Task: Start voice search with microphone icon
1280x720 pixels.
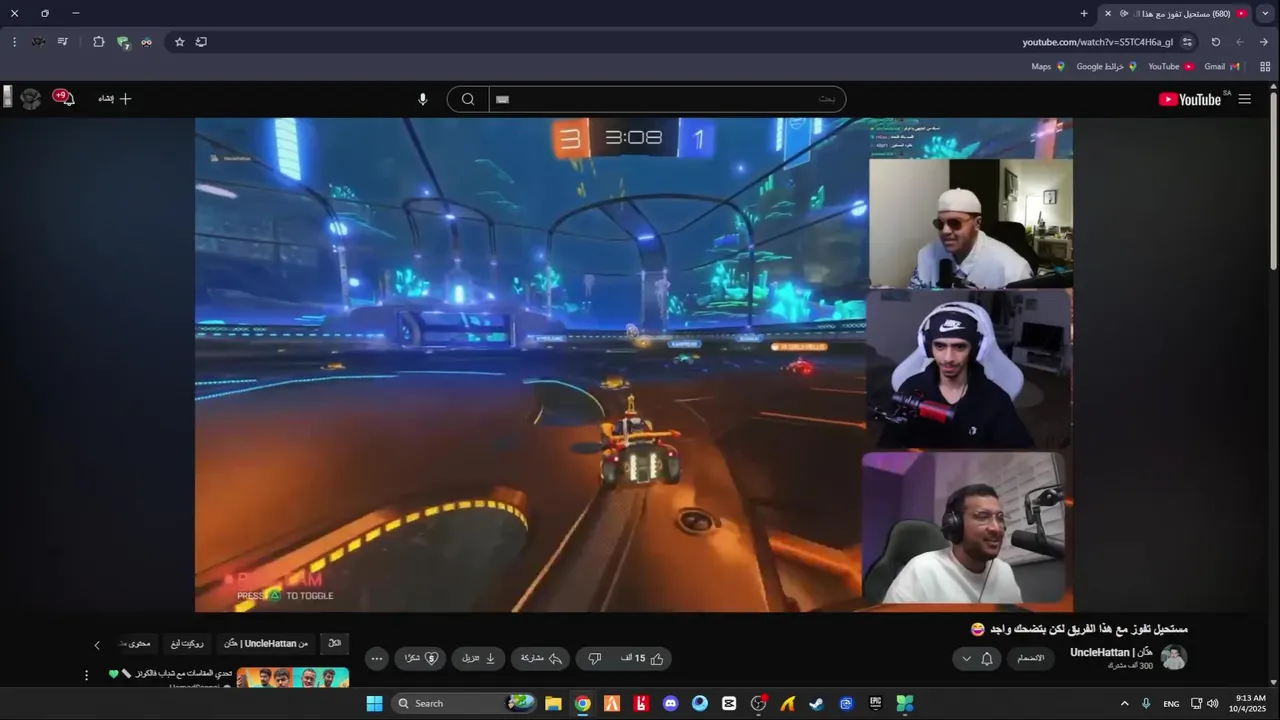Action: click(423, 99)
